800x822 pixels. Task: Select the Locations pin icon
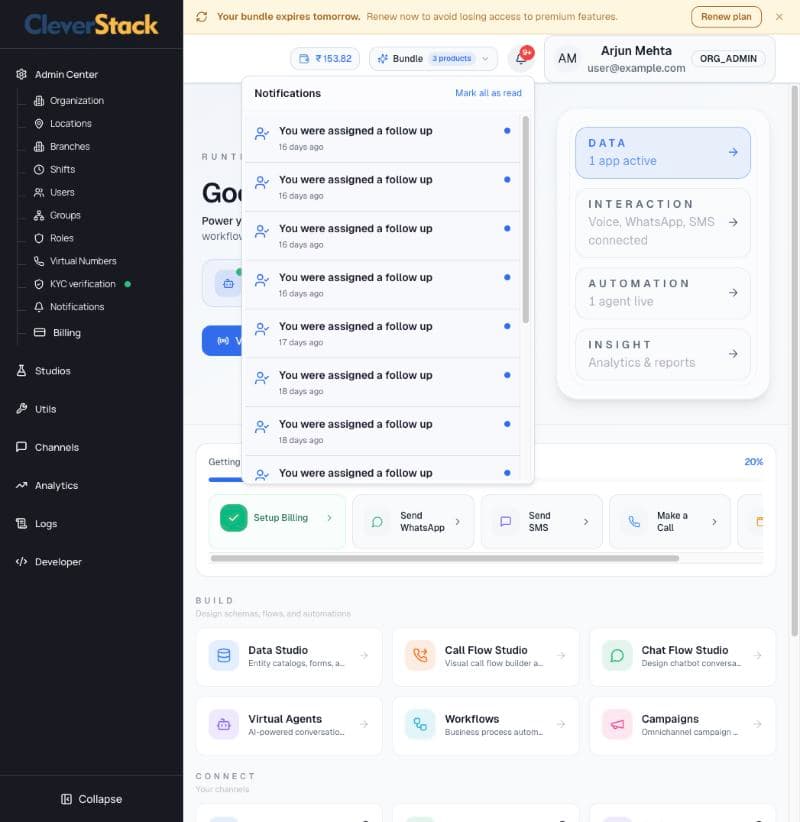point(39,124)
